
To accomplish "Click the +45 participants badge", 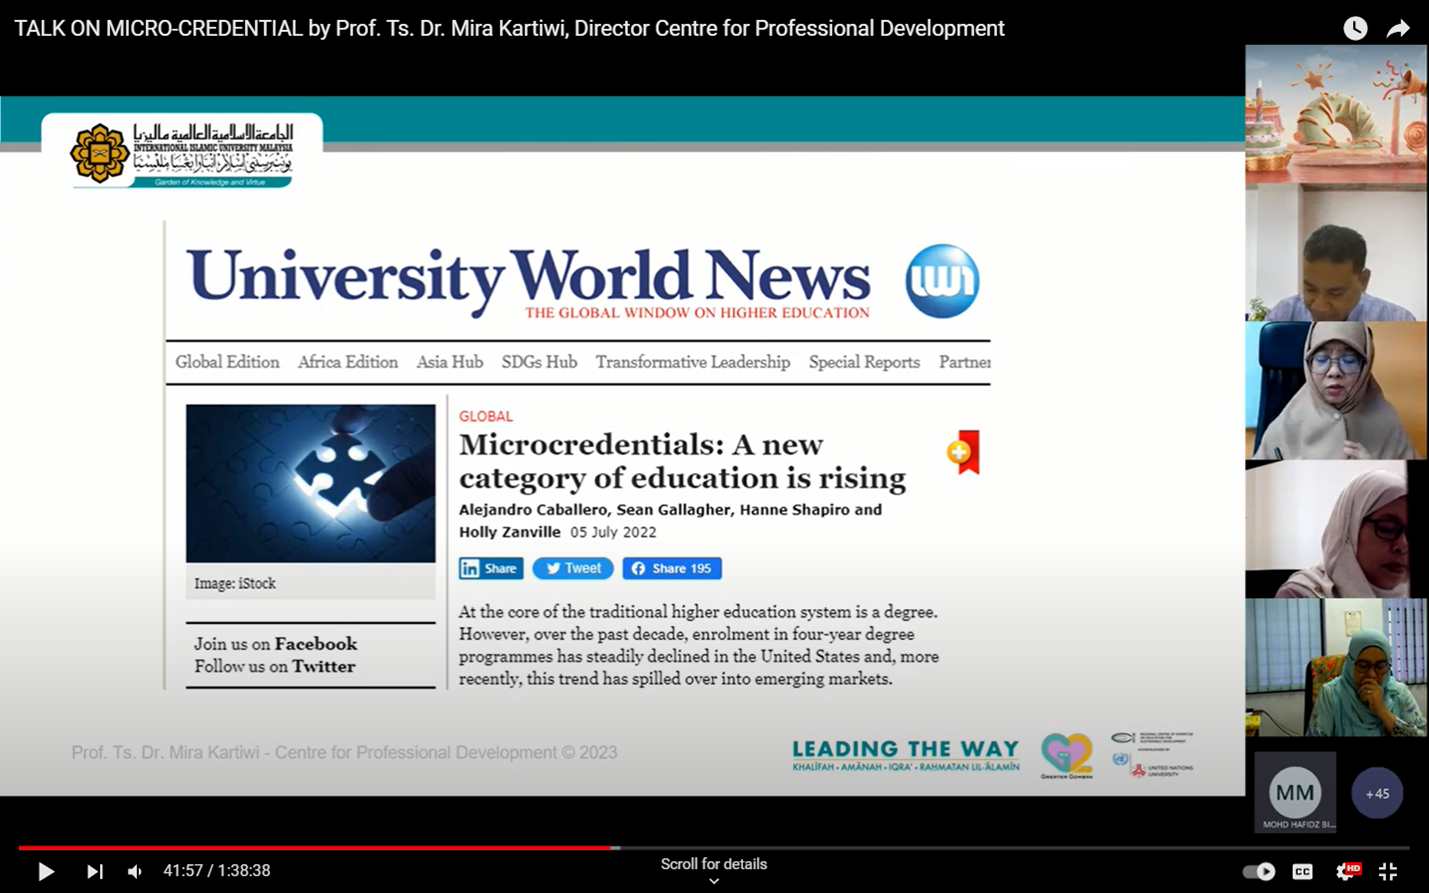I will click(x=1377, y=793).
